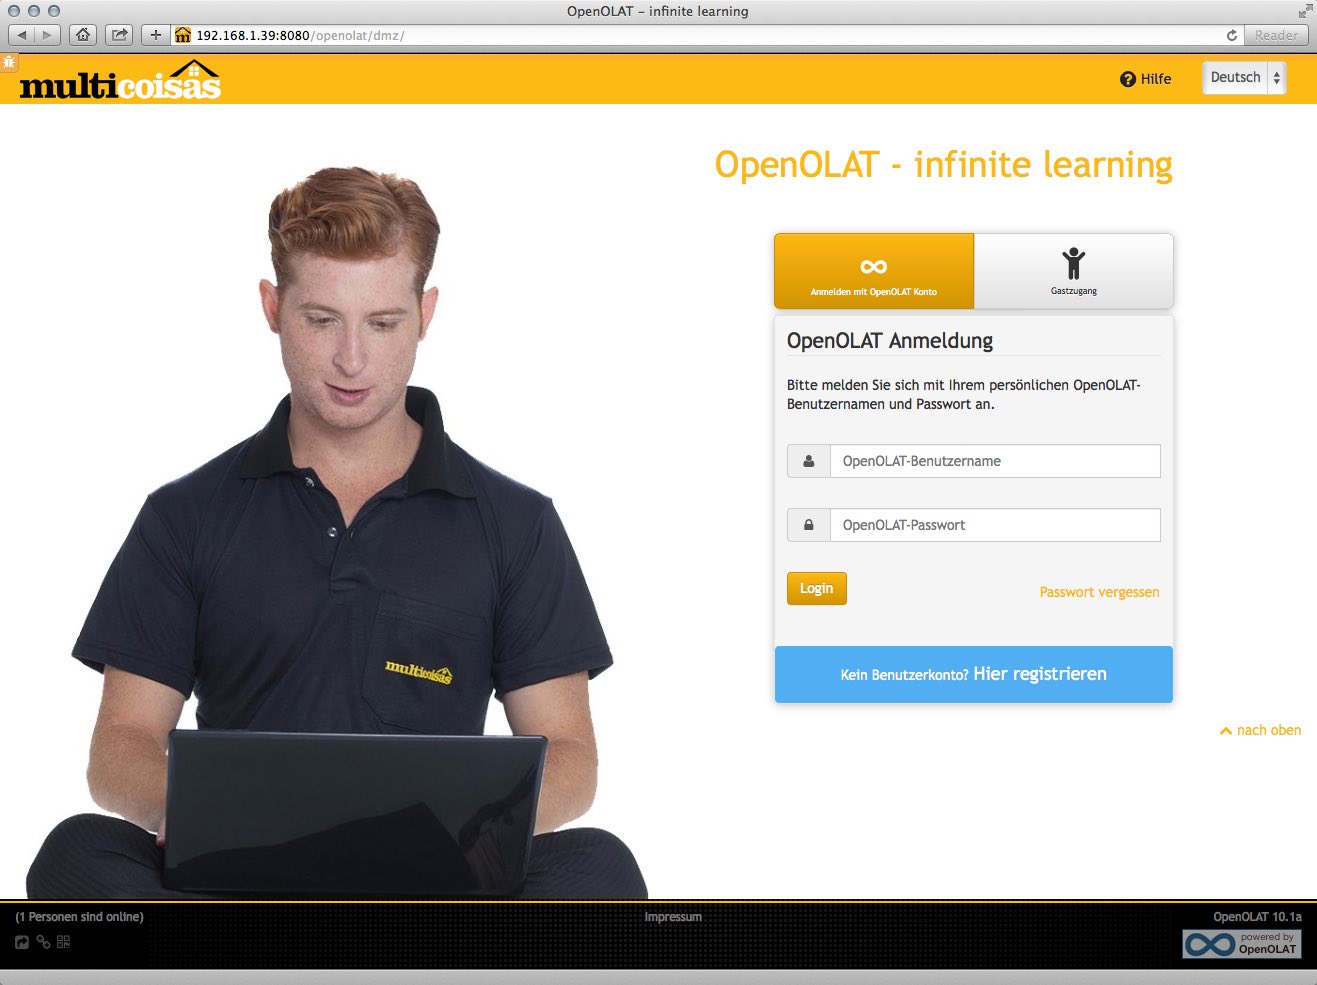Open the Reader view button
1317x985 pixels.
click(x=1276, y=35)
